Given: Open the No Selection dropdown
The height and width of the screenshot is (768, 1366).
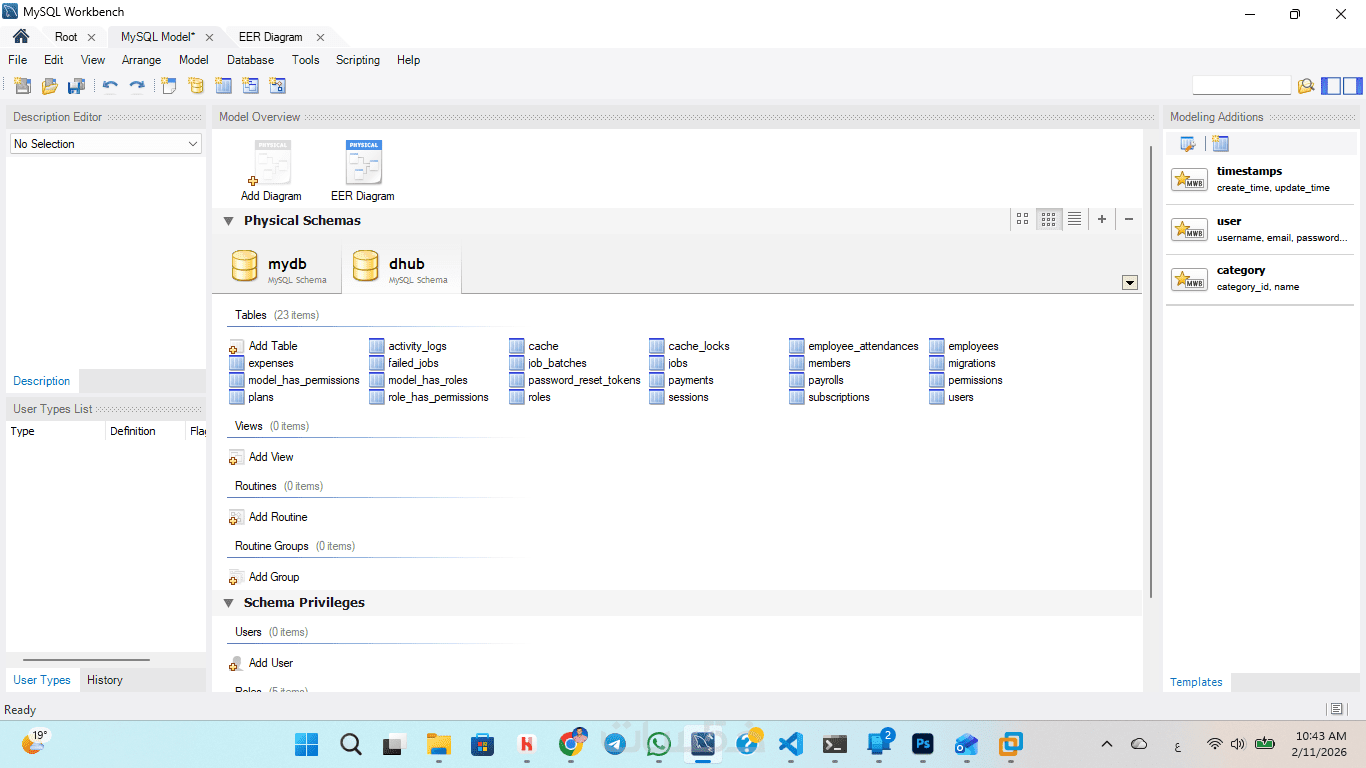Looking at the screenshot, I should (x=106, y=144).
